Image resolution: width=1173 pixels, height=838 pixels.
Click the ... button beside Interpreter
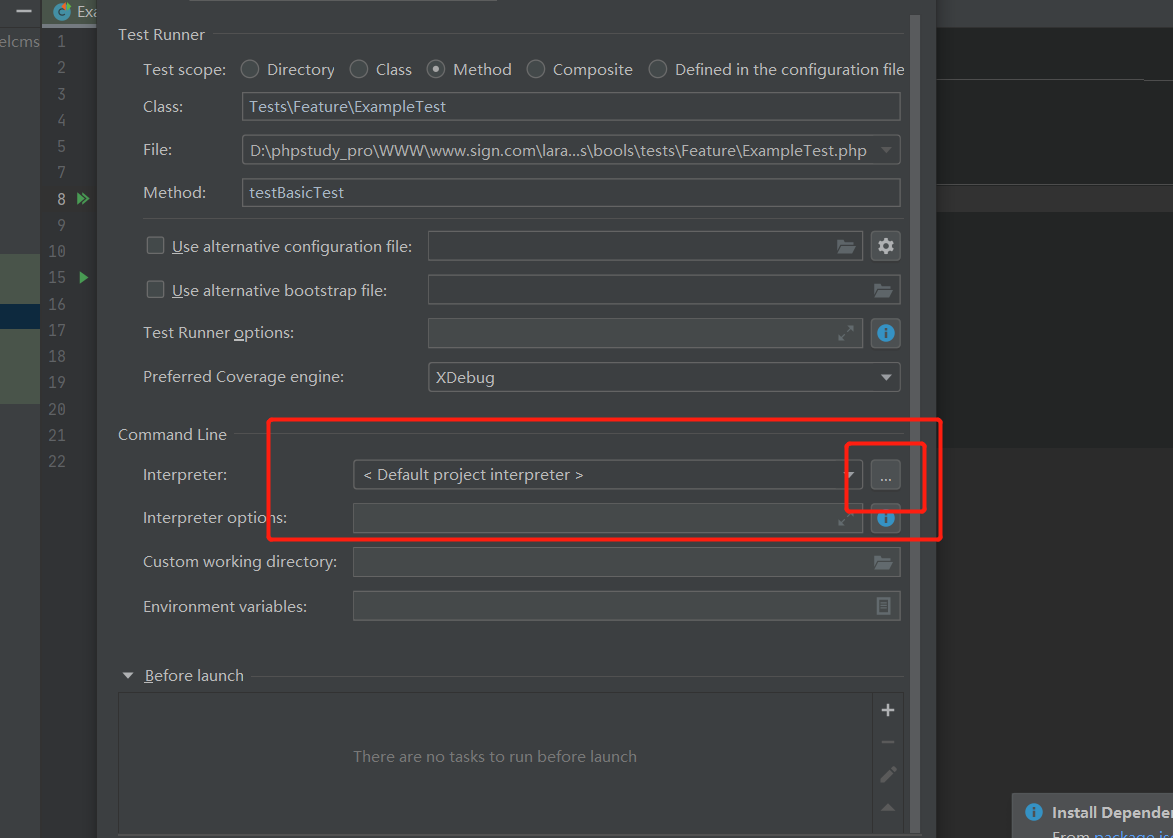[886, 474]
